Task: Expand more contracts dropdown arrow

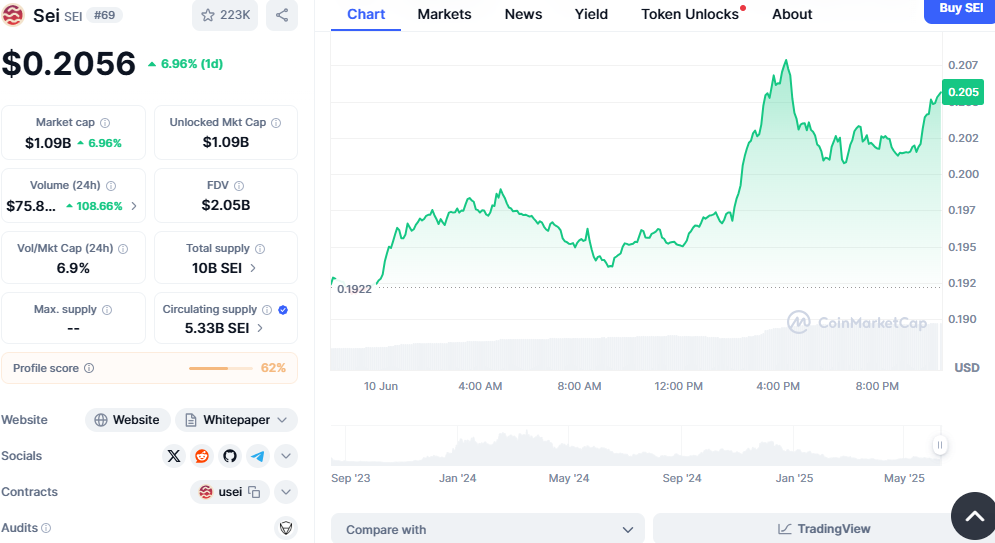Action: 286,492
